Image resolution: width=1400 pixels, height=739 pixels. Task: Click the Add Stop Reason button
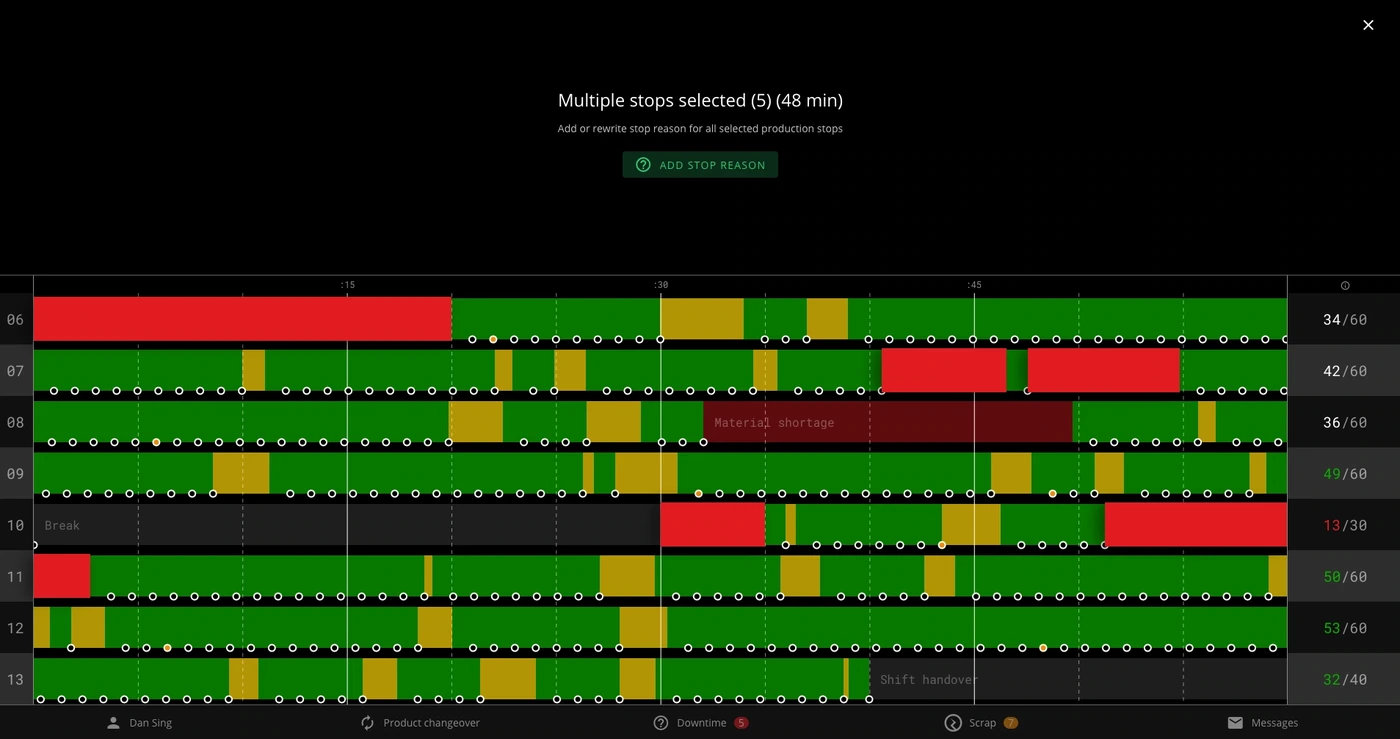(700, 165)
